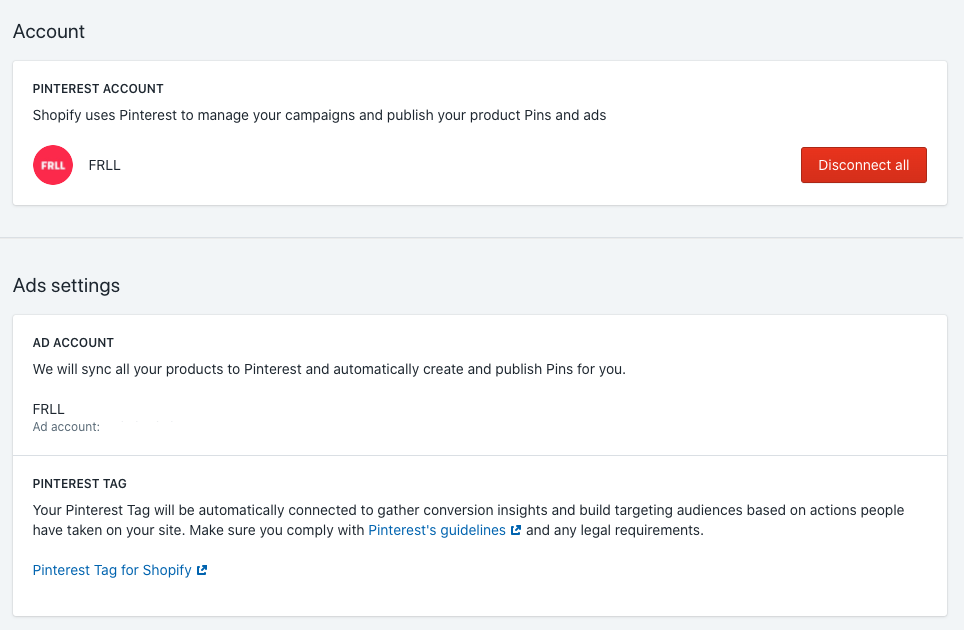Click external-link icon after Pinterest's guidelines
This screenshot has height=630, width=964.
pos(516,530)
